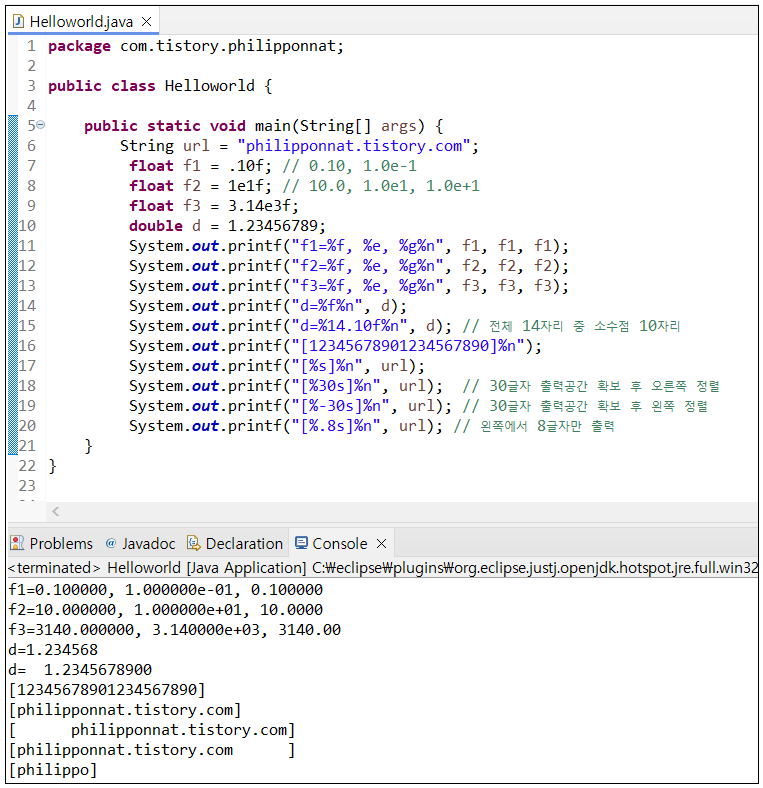Viewport: 763px width, 788px height.
Task: Open the Problems view tab
Action: pos(52,543)
